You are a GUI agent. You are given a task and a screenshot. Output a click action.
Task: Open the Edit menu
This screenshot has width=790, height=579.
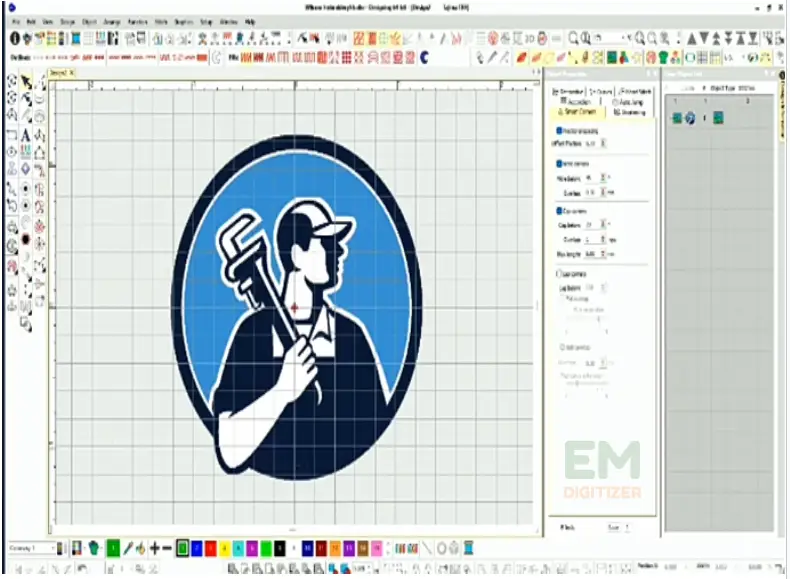tap(31, 22)
